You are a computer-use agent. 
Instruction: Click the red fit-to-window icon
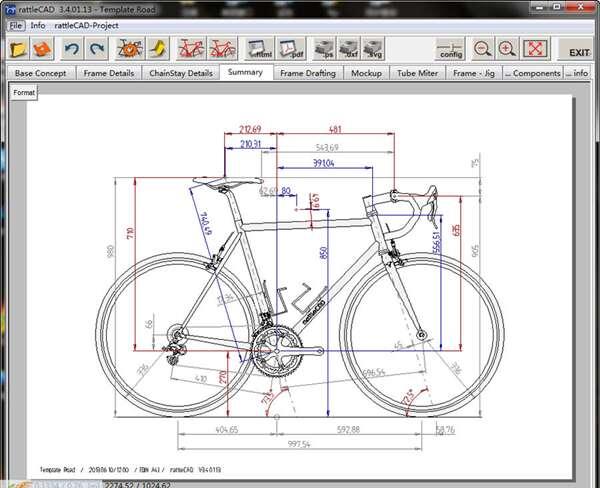536,48
